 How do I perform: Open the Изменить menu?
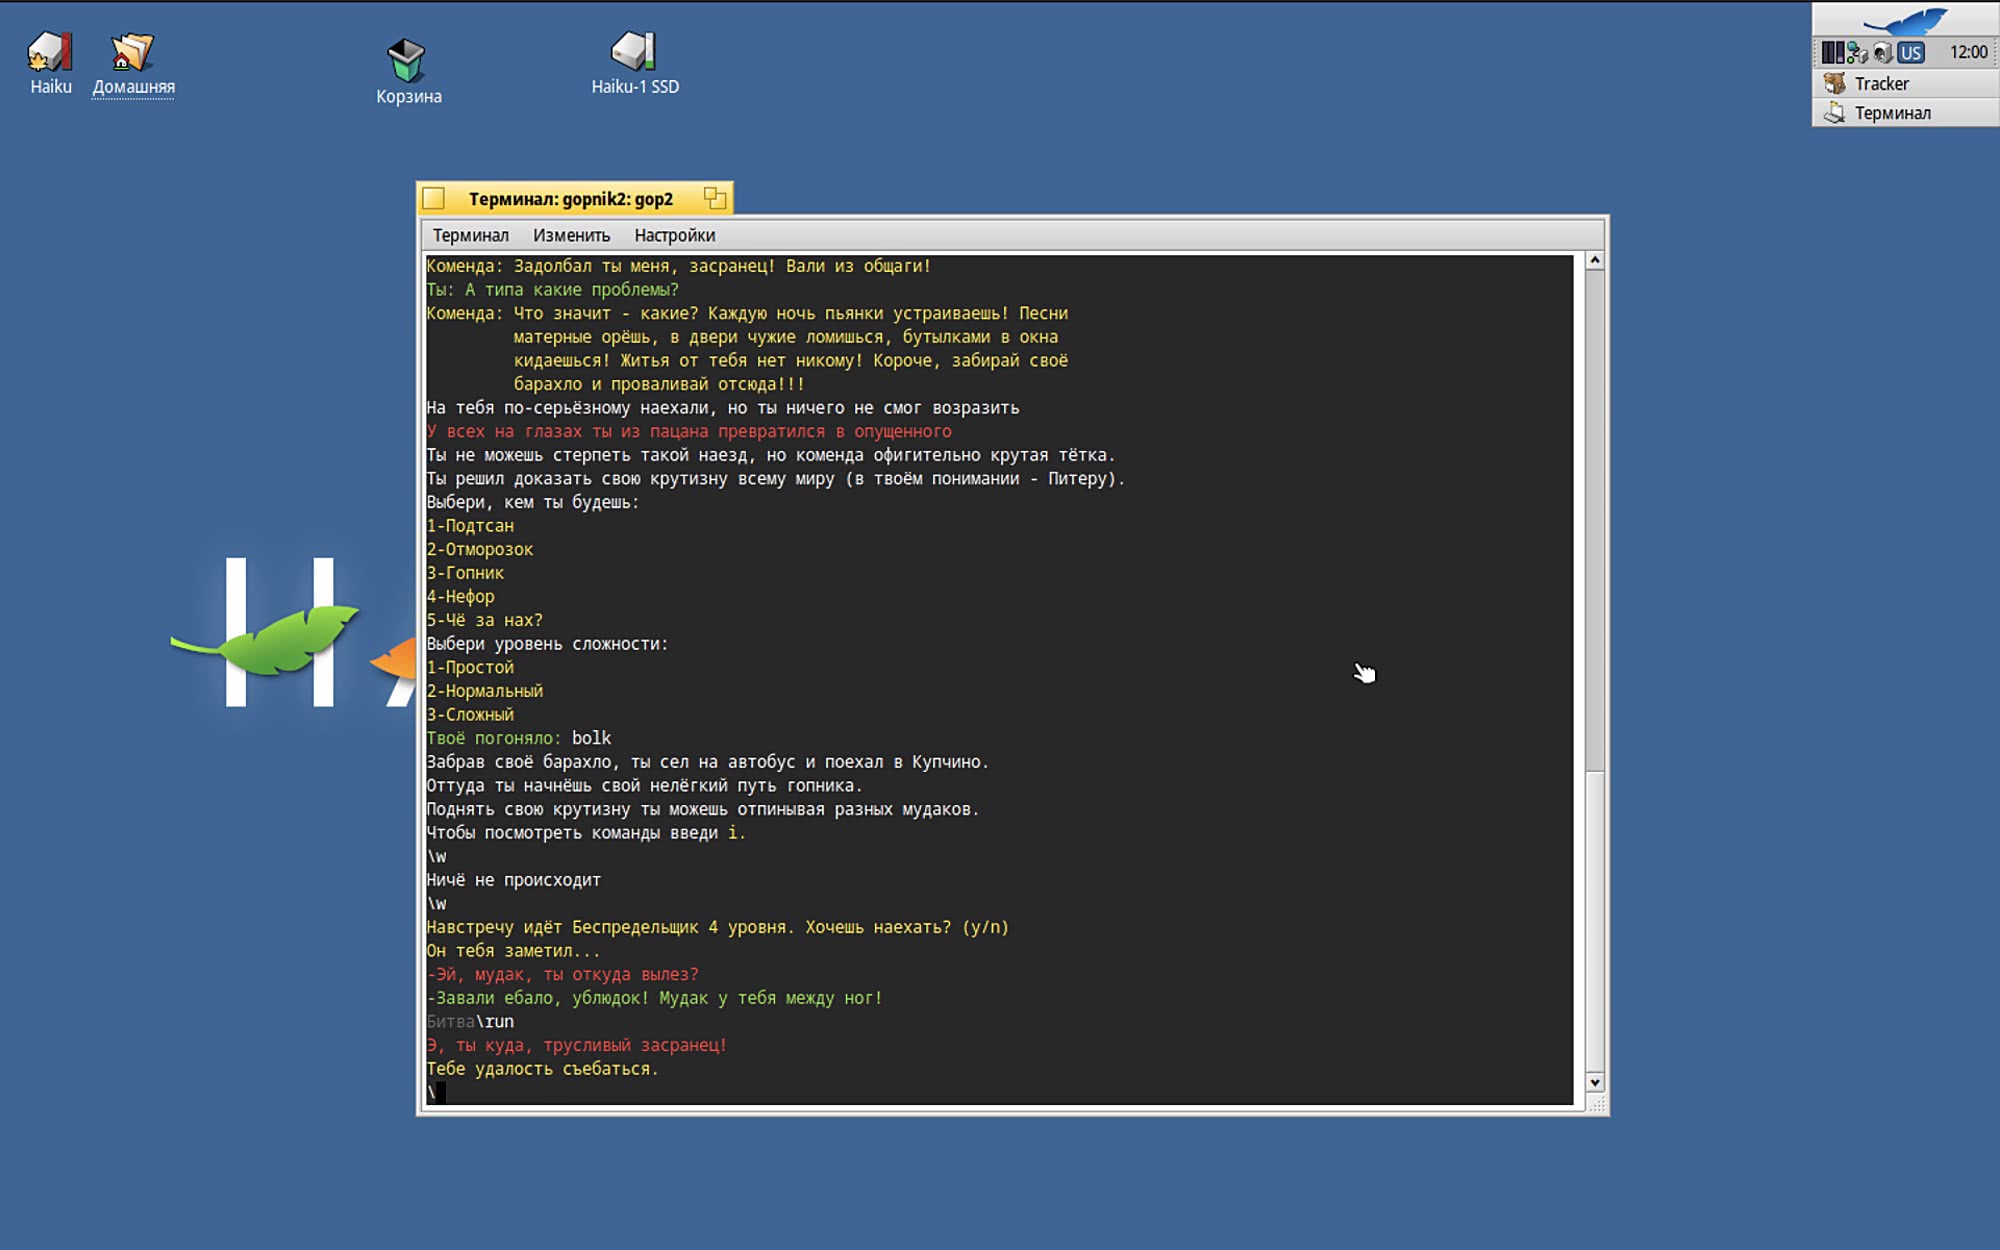pyautogui.click(x=571, y=235)
